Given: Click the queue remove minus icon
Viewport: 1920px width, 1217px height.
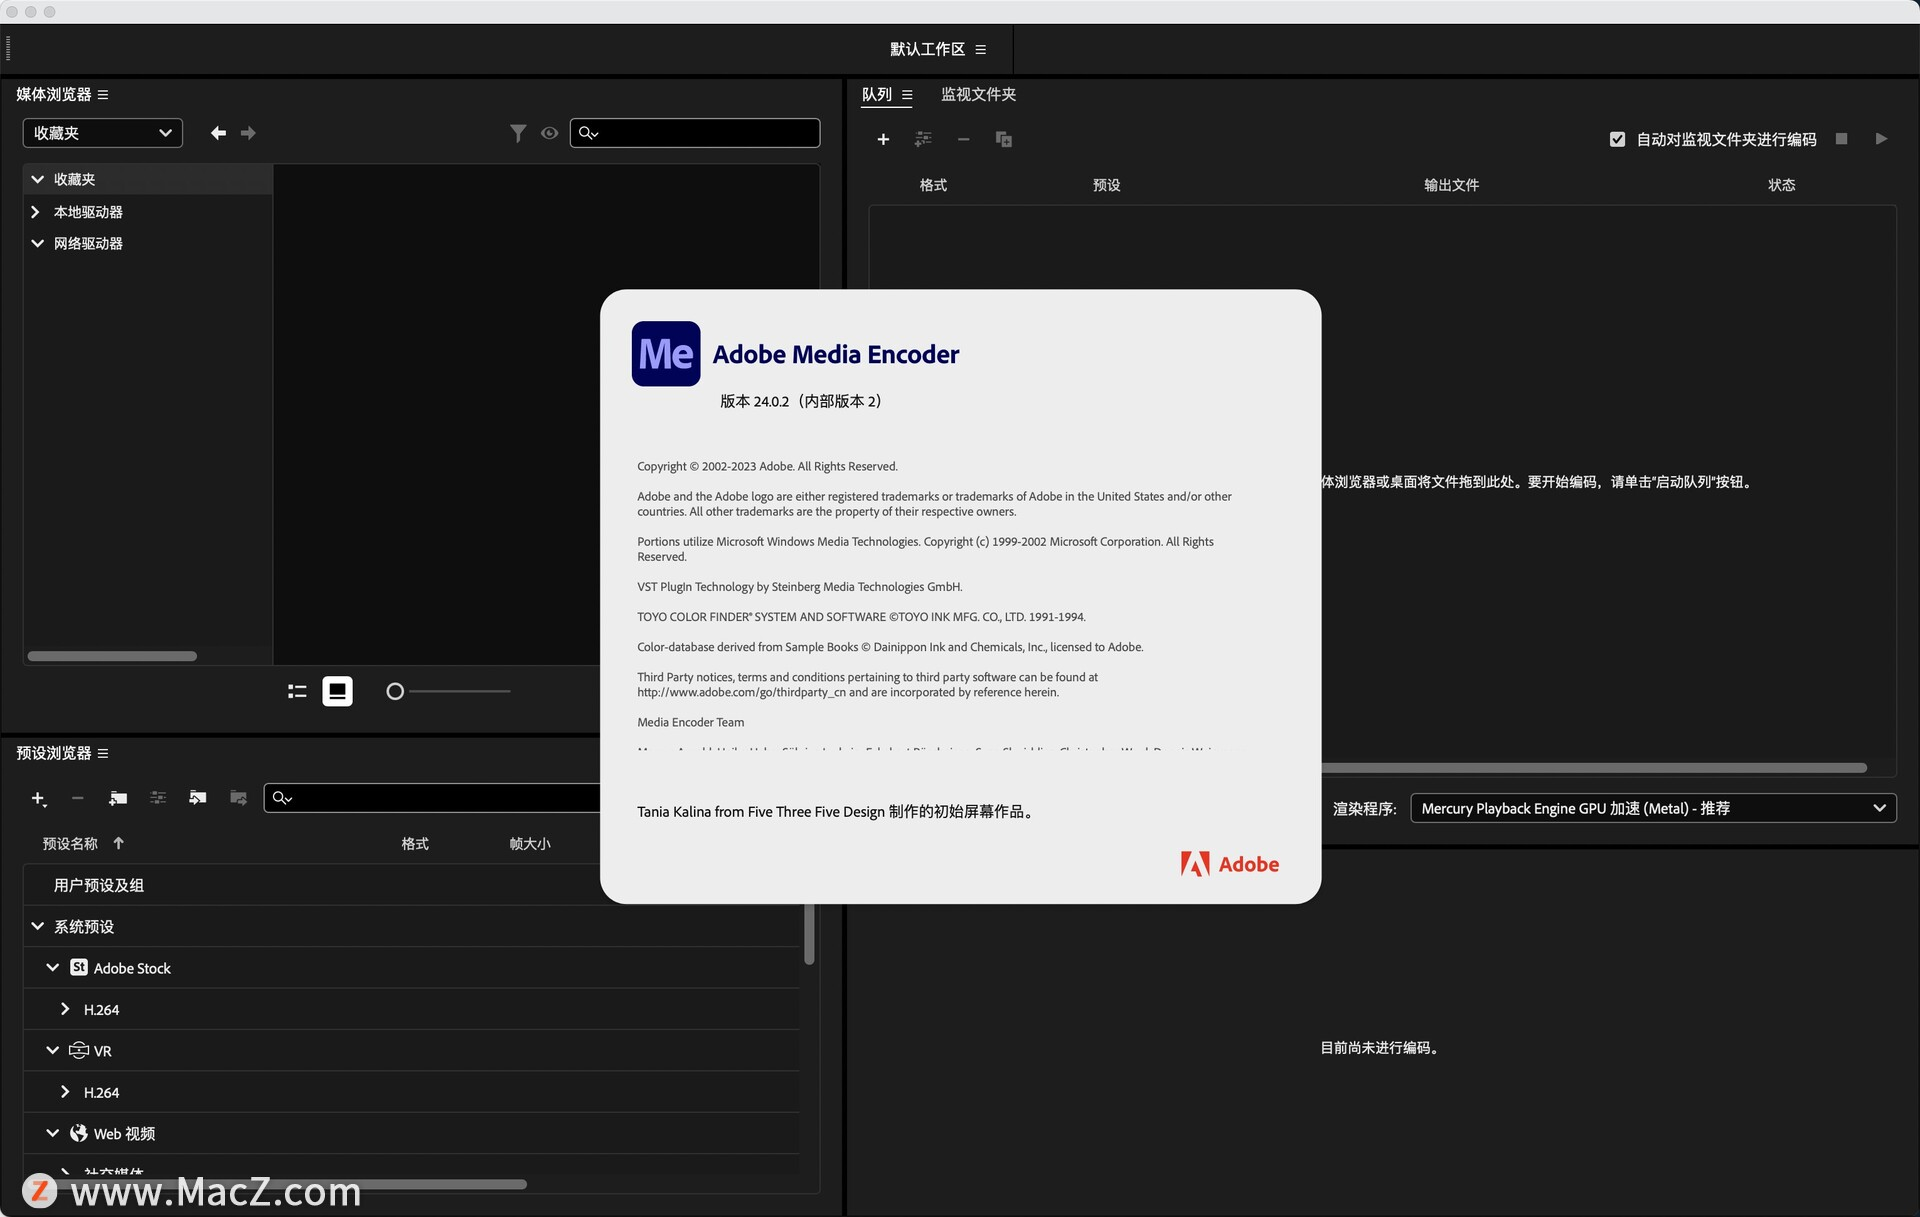Looking at the screenshot, I should (x=963, y=139).
